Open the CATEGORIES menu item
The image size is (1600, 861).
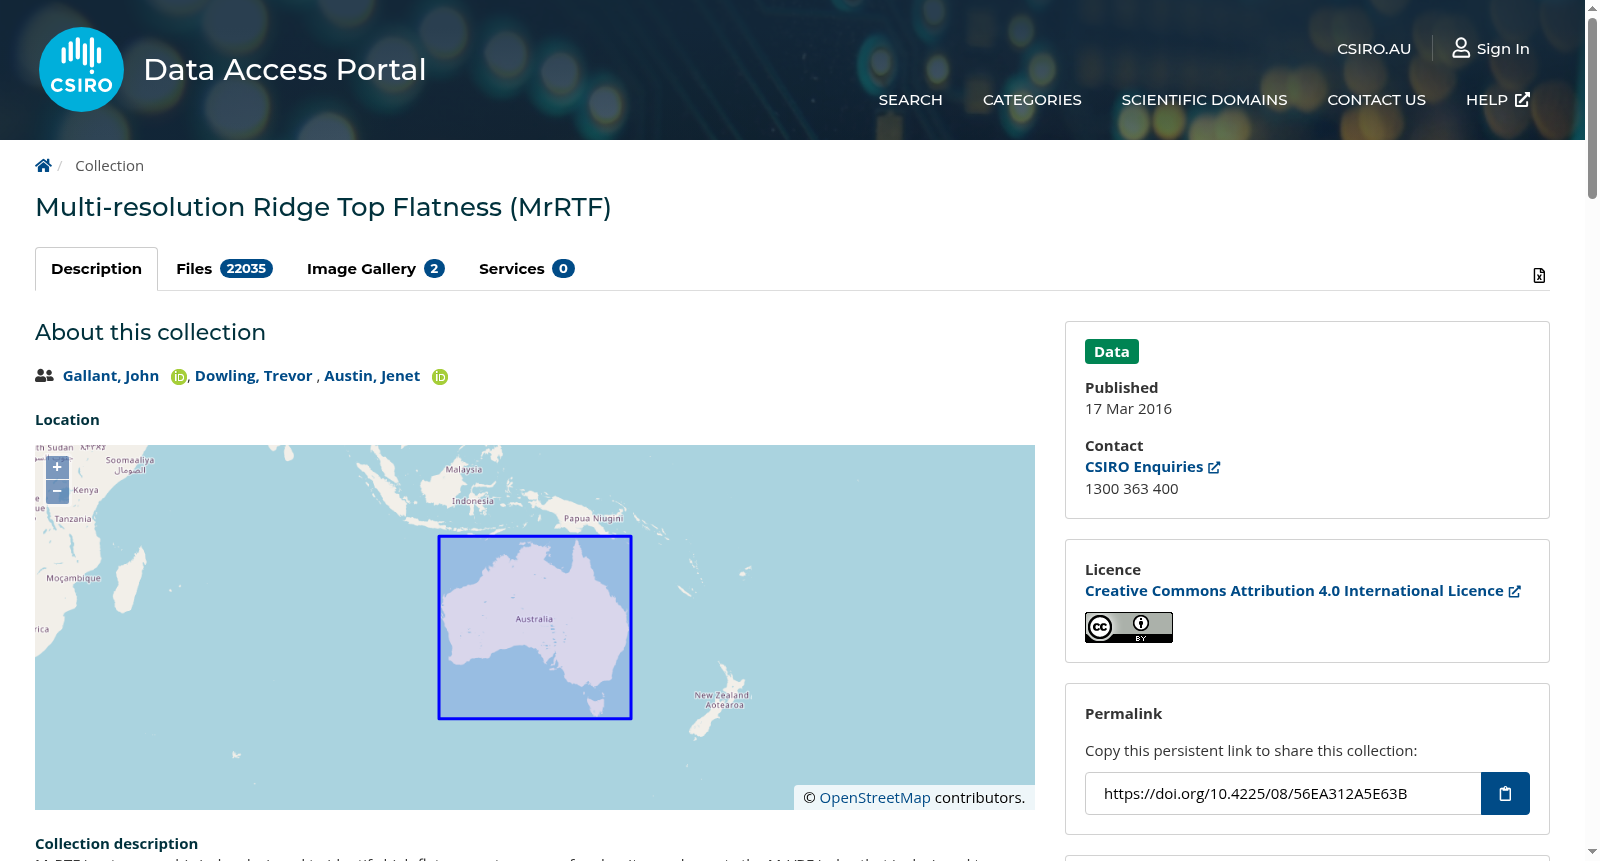pos(1032,100)
